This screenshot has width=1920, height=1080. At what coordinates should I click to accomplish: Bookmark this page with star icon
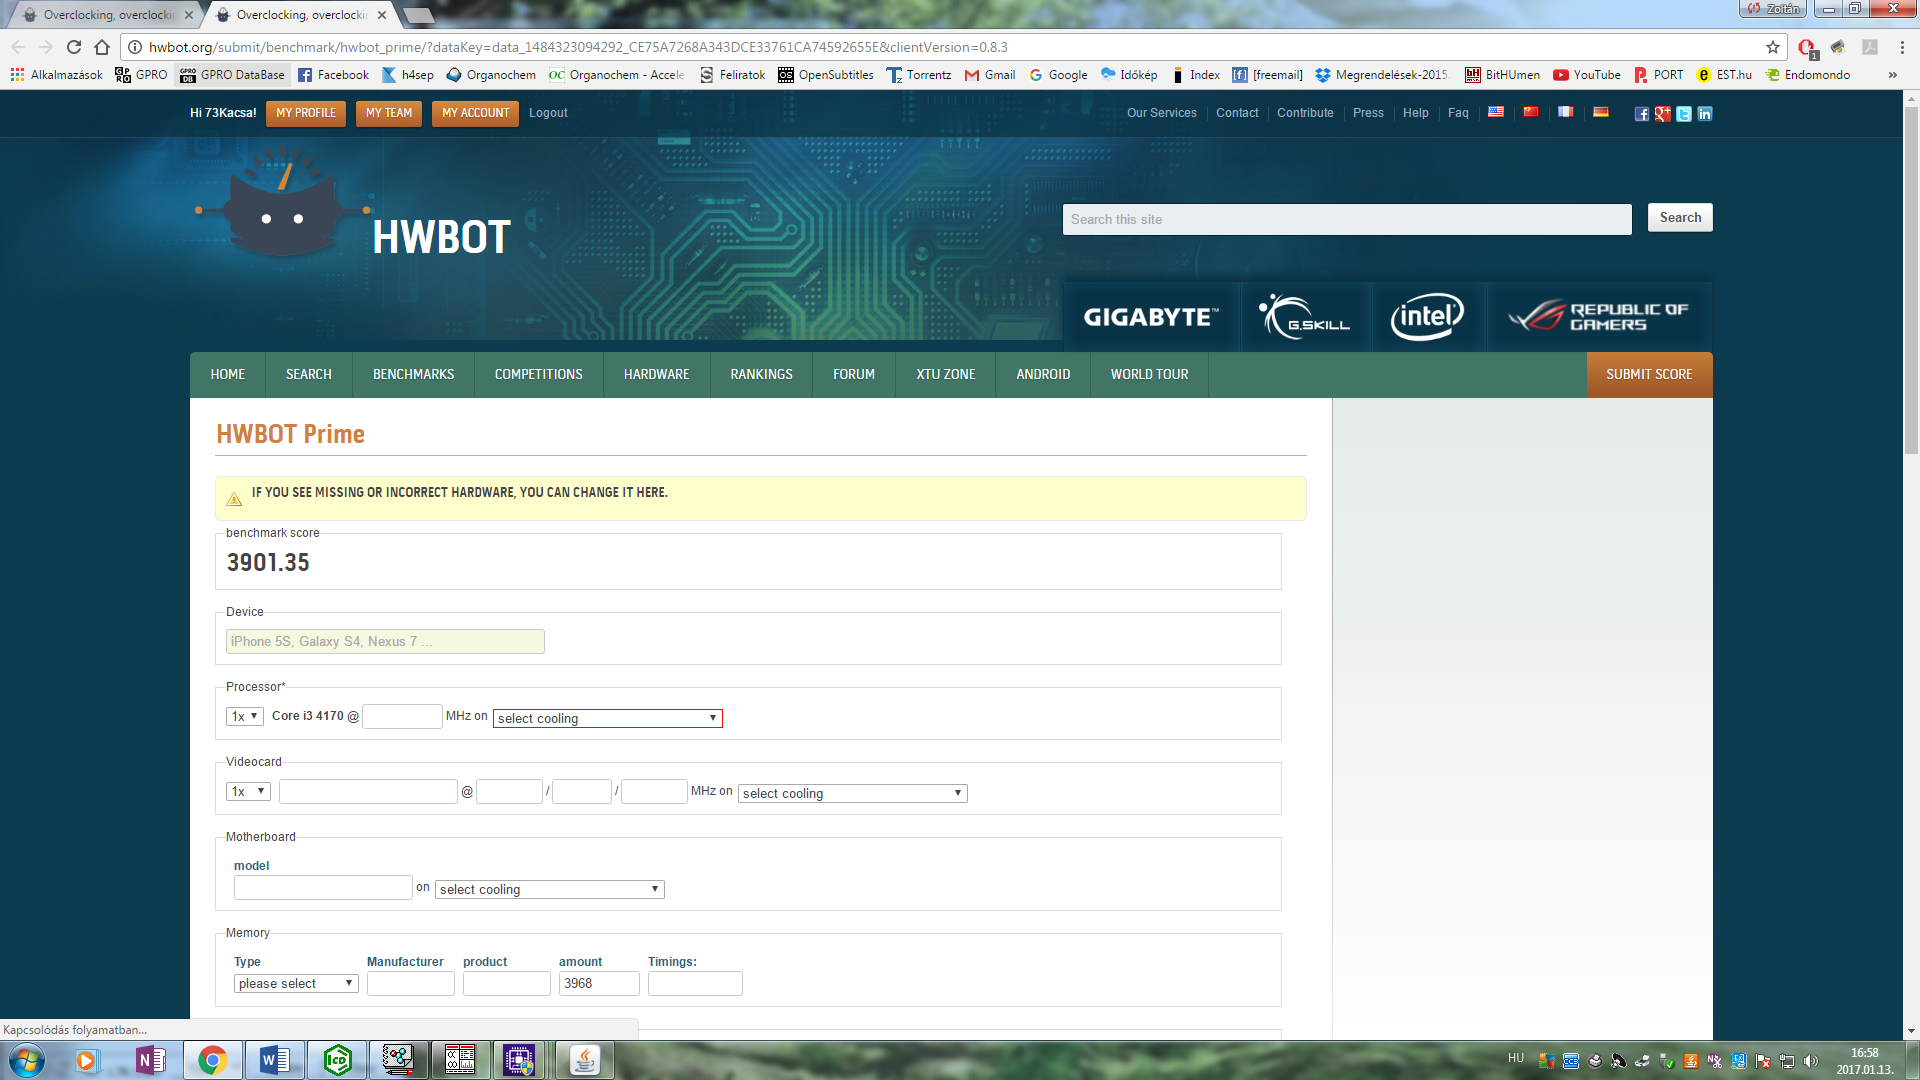(x=1773, y=47)
